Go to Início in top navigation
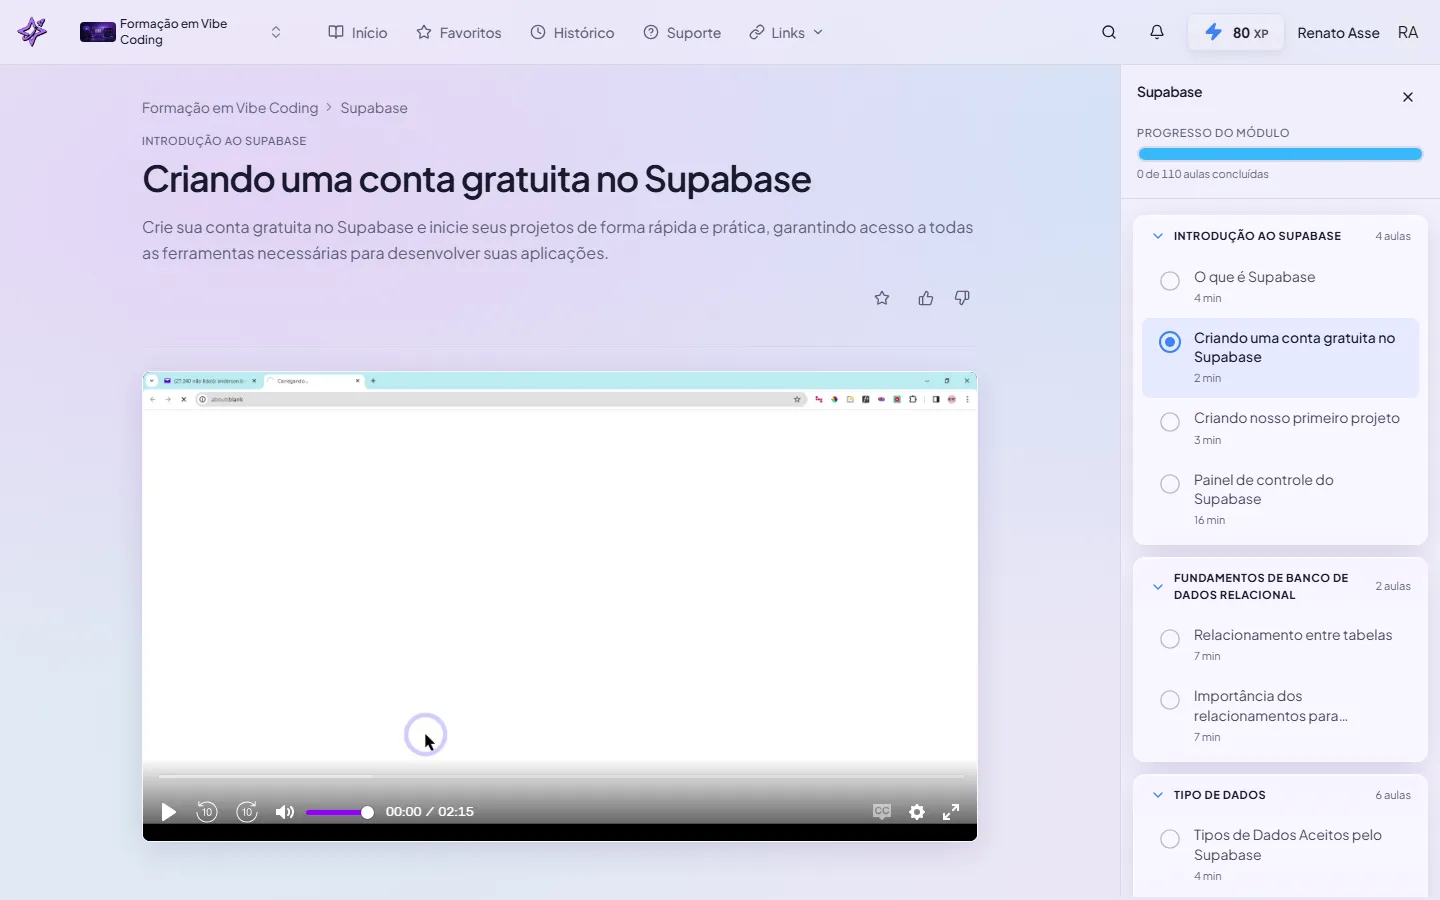The image size is (1440, 900). pos(358,33)
